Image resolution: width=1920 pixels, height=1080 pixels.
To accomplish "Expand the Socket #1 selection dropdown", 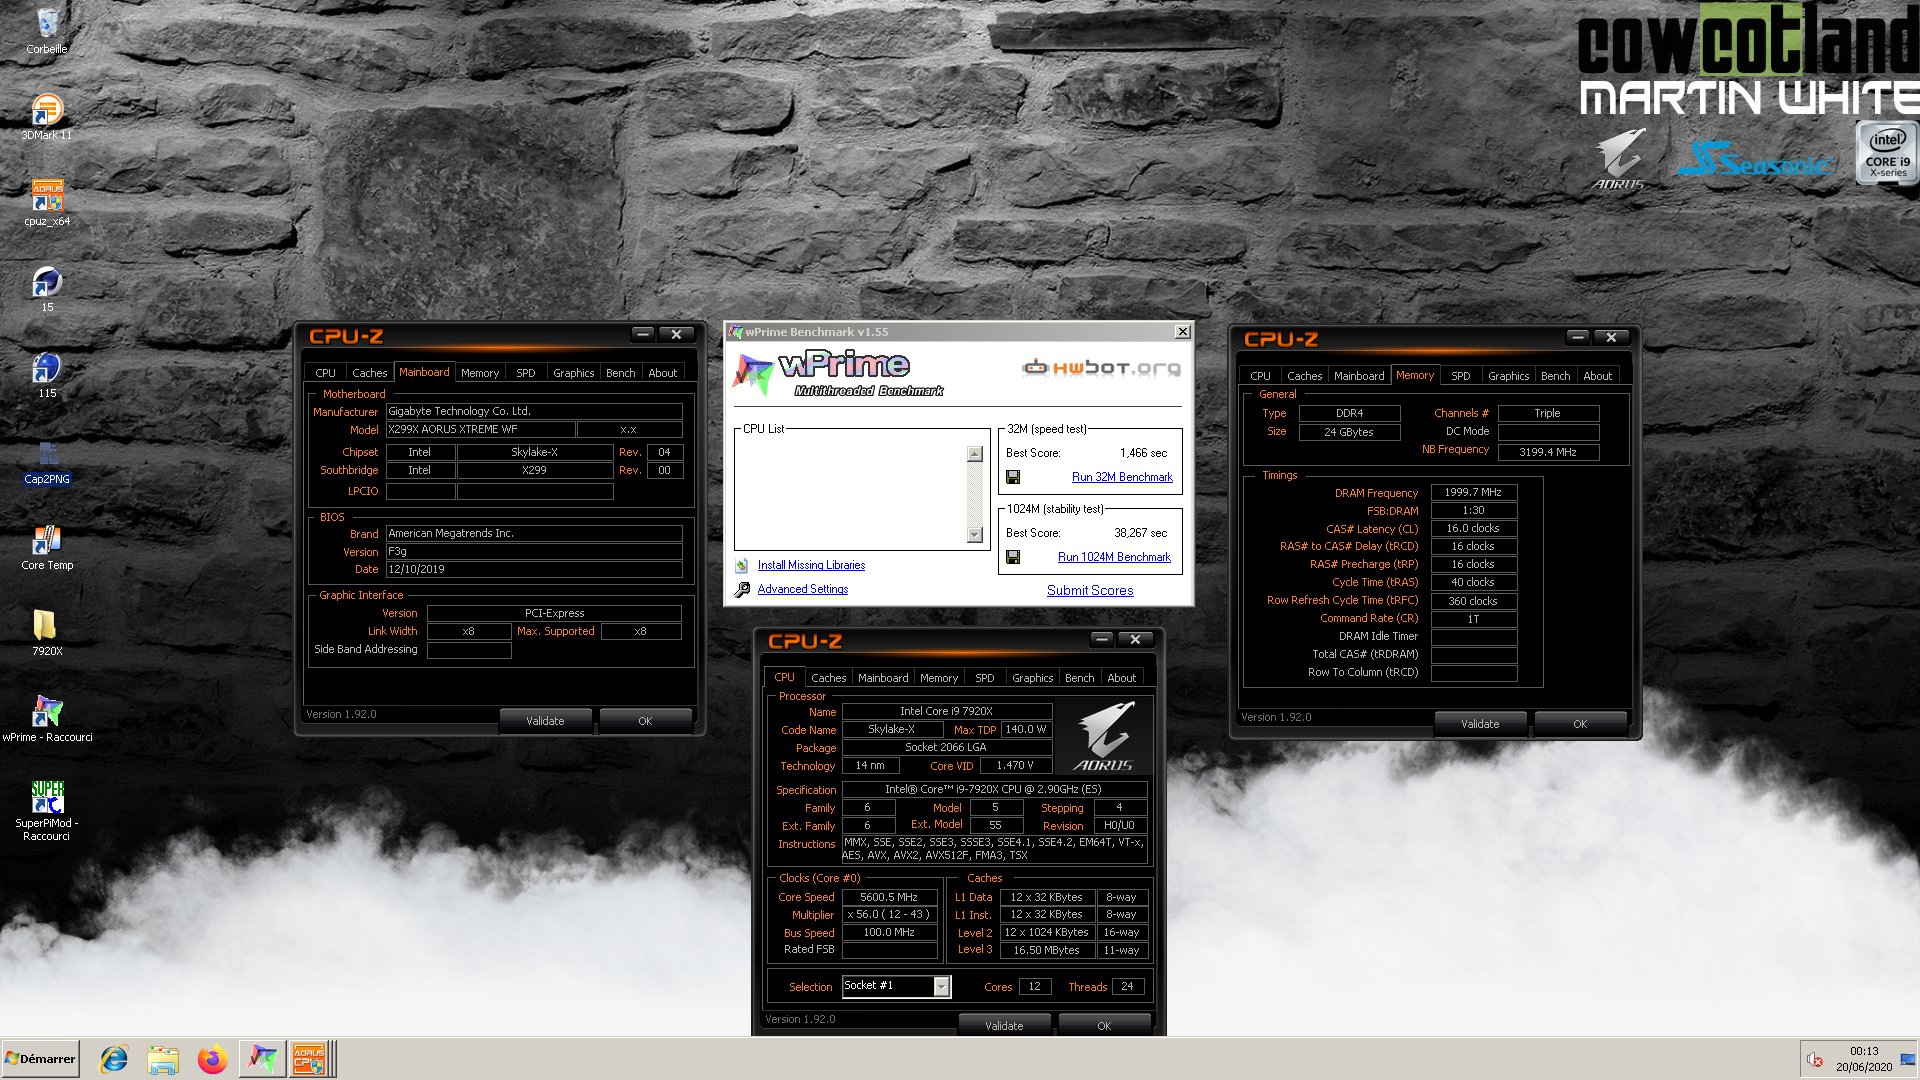I will (x=941, y=987).
